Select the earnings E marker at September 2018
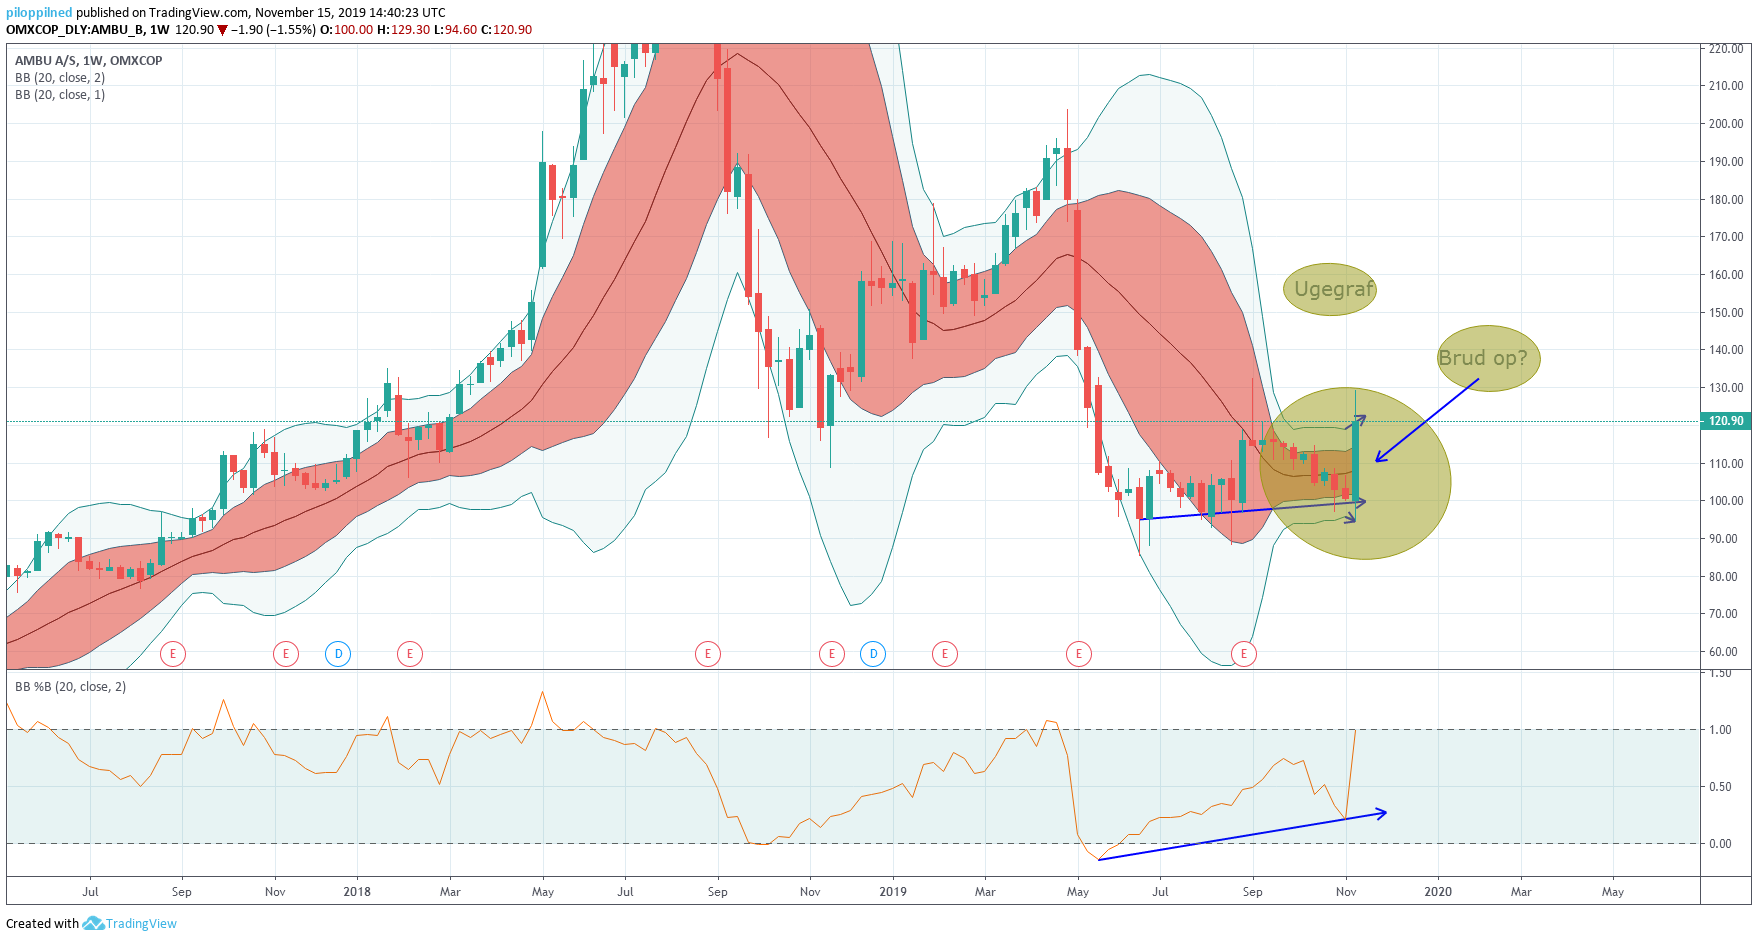 tap(708, 654)
